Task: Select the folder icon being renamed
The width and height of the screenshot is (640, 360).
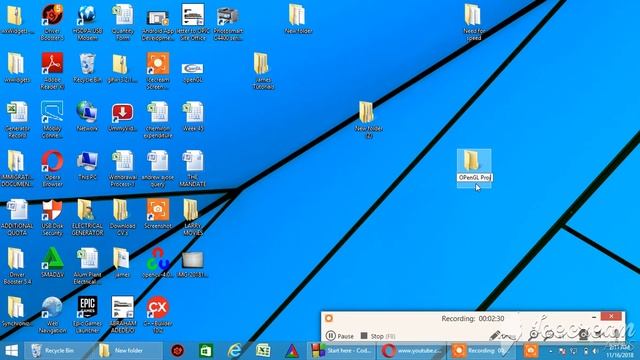Action: point(472,160)
